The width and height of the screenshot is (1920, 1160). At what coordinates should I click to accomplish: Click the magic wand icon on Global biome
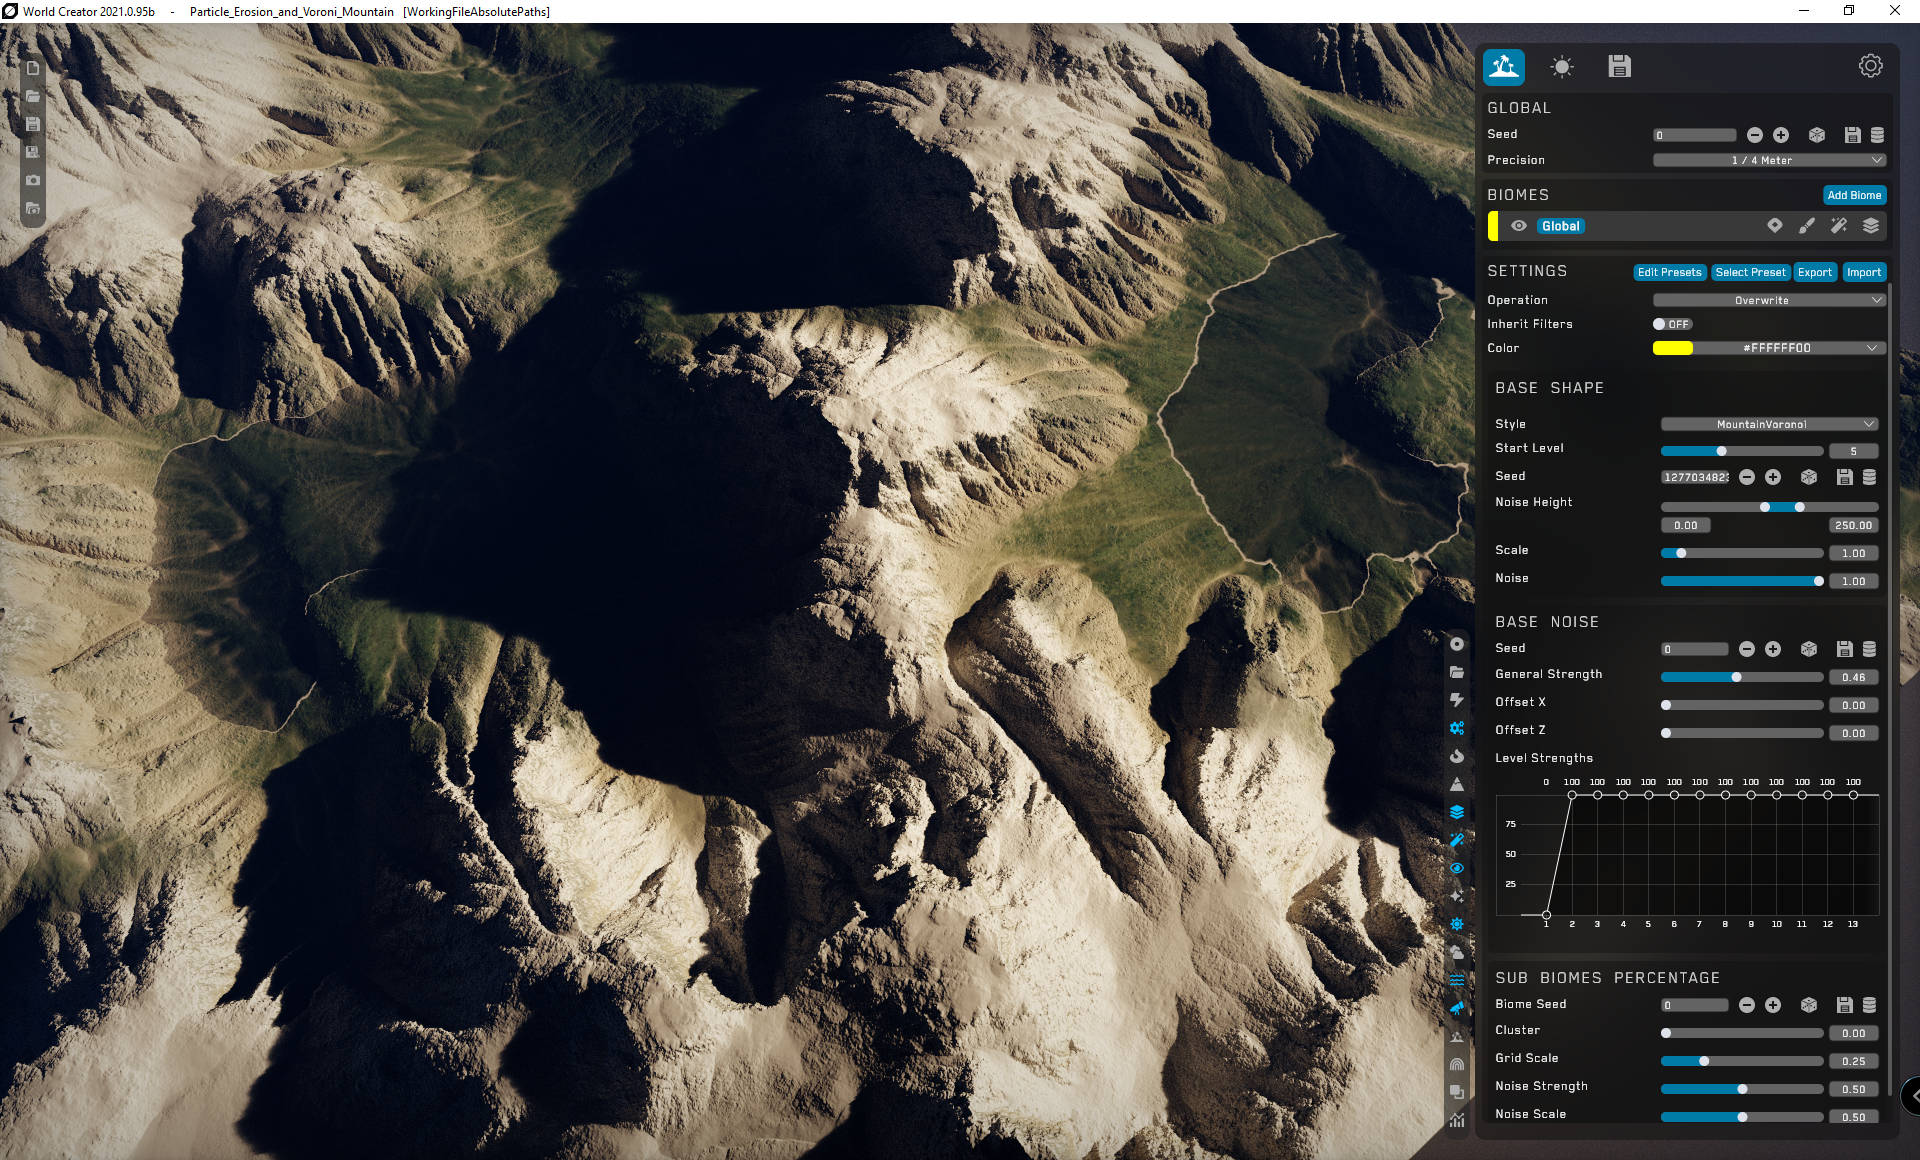1838,226
